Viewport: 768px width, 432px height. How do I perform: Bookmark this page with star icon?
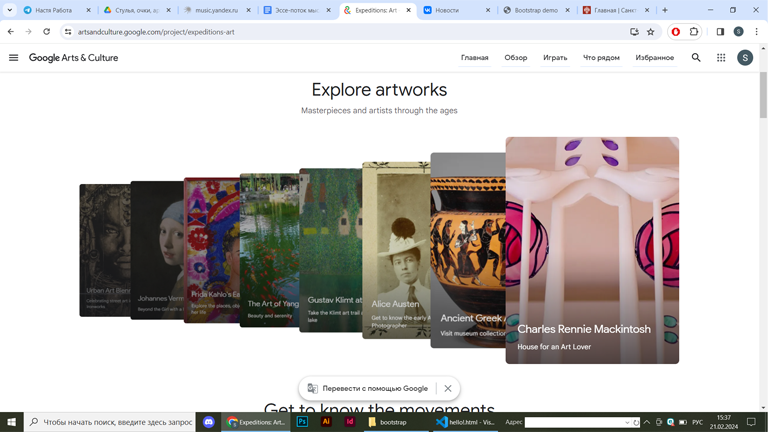pyautogui.click(x=650, y=32)
